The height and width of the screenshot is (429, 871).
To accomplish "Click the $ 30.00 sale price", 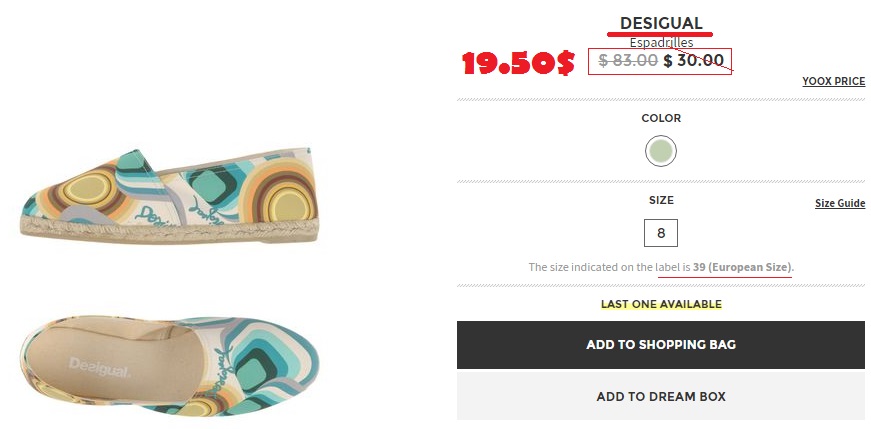I will [694, 61].
